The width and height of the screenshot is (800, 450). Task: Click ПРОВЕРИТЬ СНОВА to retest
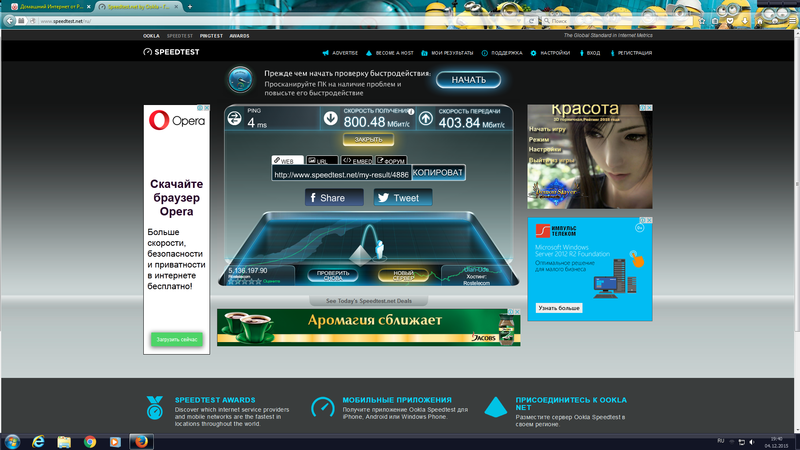[332, 274]
